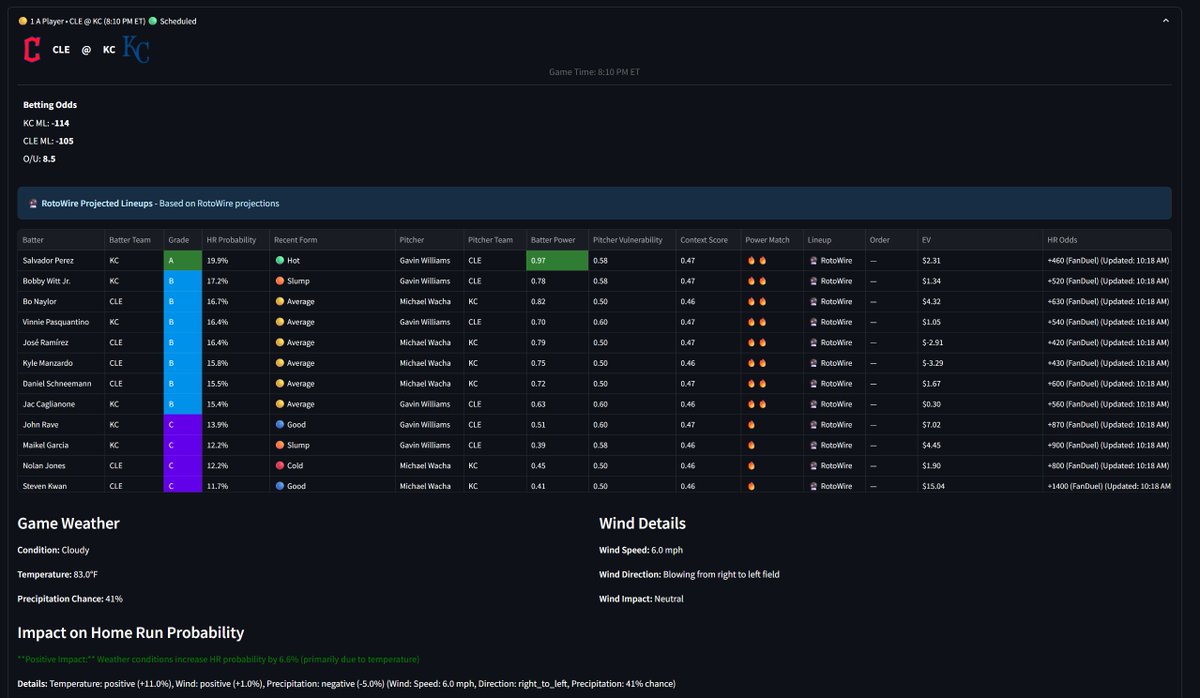
Task: Click flame Power Match icons for Salvador Perez
Action: click(757, 260)
